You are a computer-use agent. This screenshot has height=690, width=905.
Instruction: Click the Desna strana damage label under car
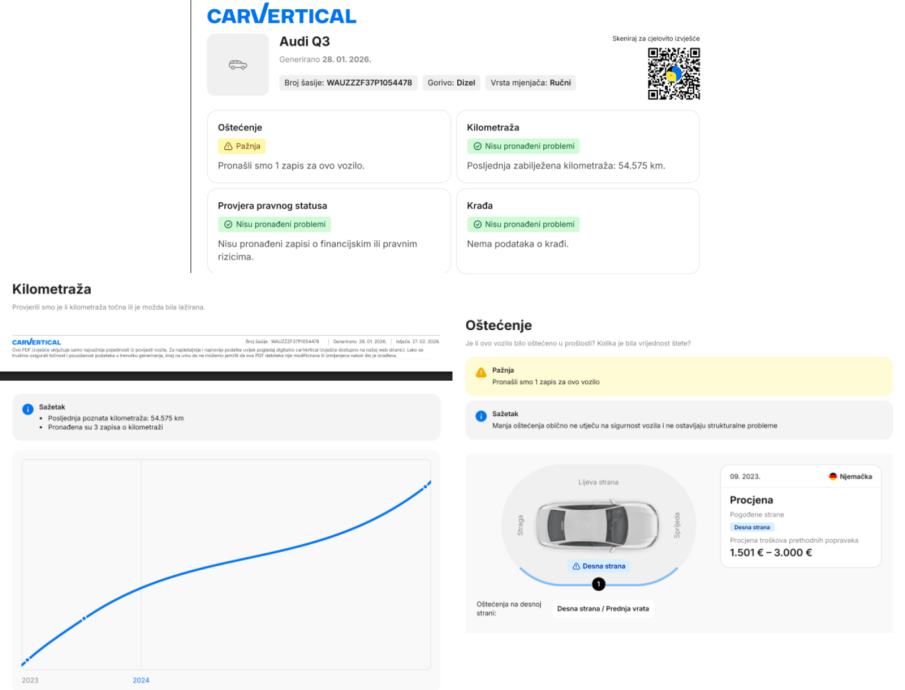point(599,566)
